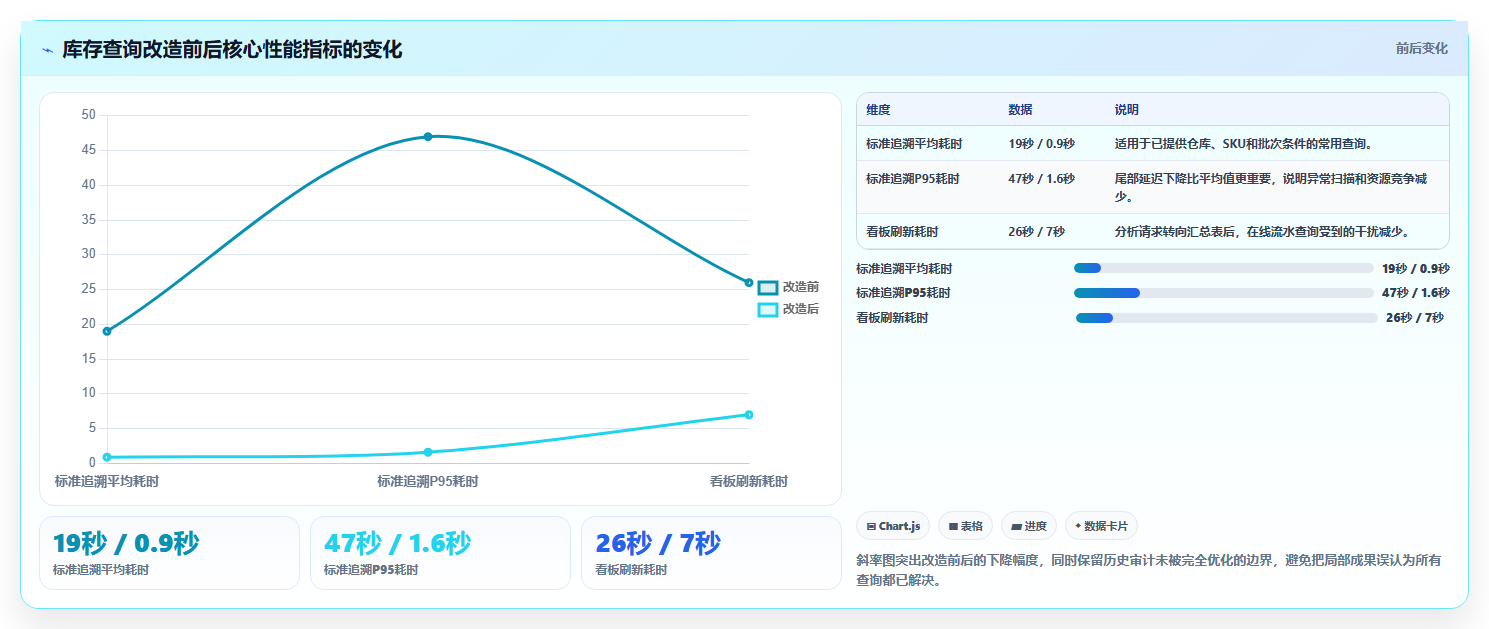Select the 改造前 point at 标准追溯平均耗时
Image resolution: width=1489 pixels, height=629 pixels.
[x=107, y=331]
